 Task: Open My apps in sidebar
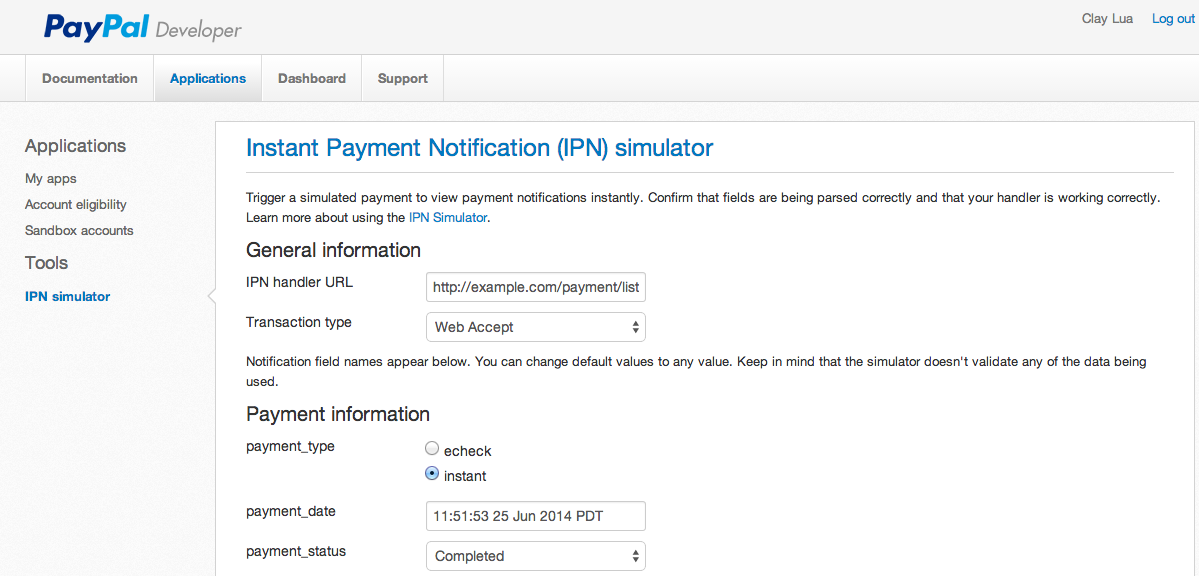tap(50, 179)
